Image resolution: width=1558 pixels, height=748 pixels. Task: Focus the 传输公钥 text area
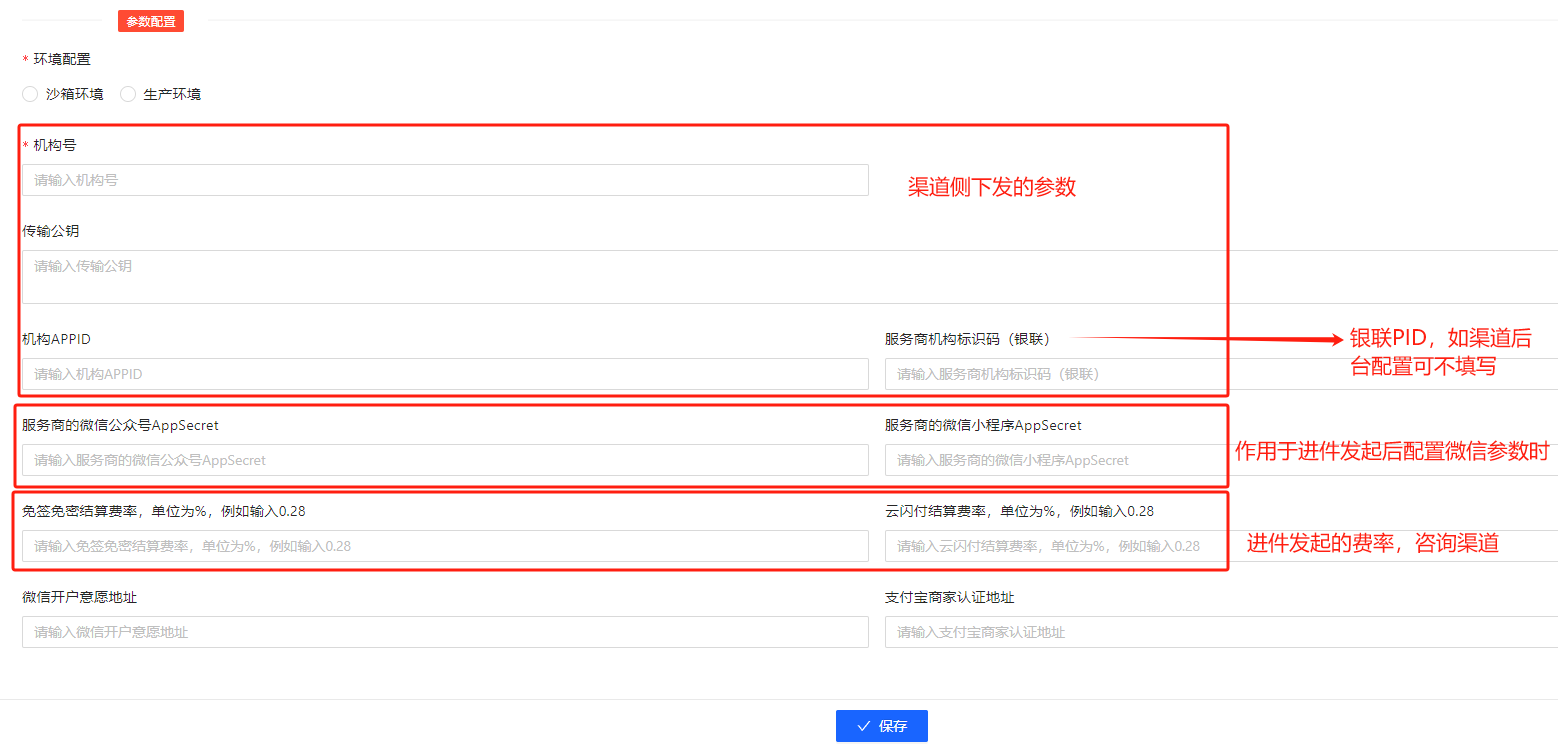tap(780, 276)
